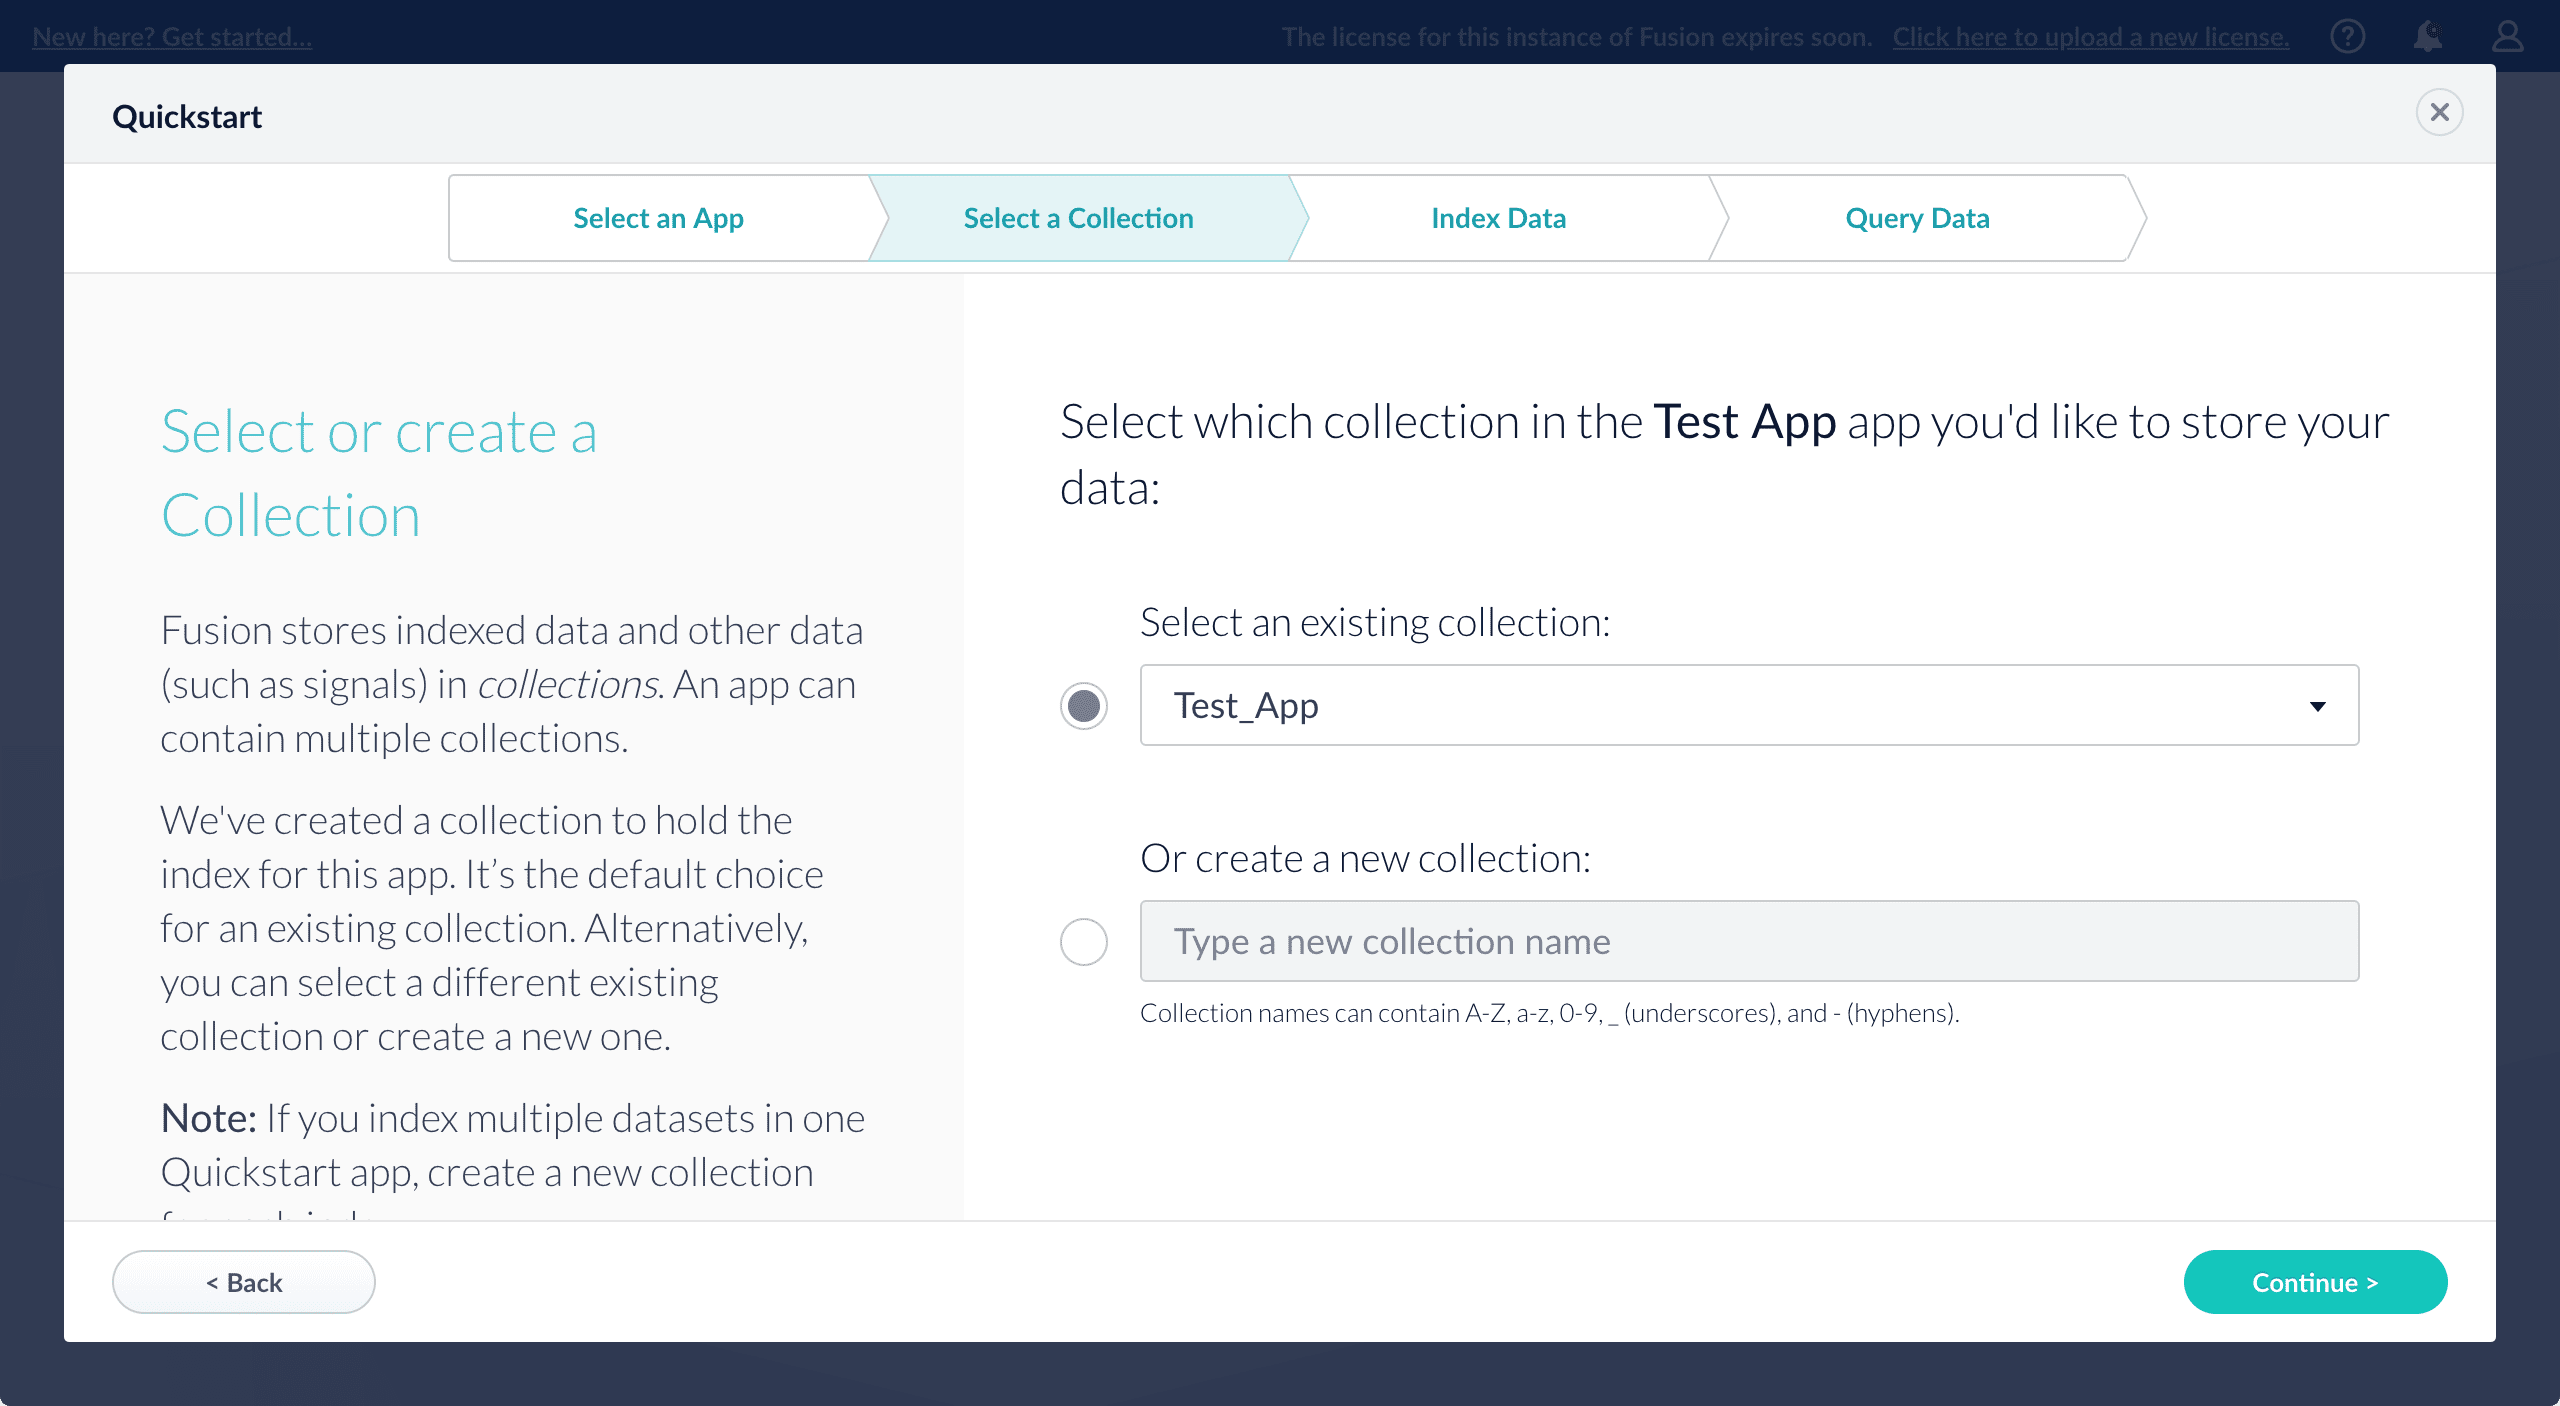Click the Quickstart dialog title

click(x=187, y=117)
